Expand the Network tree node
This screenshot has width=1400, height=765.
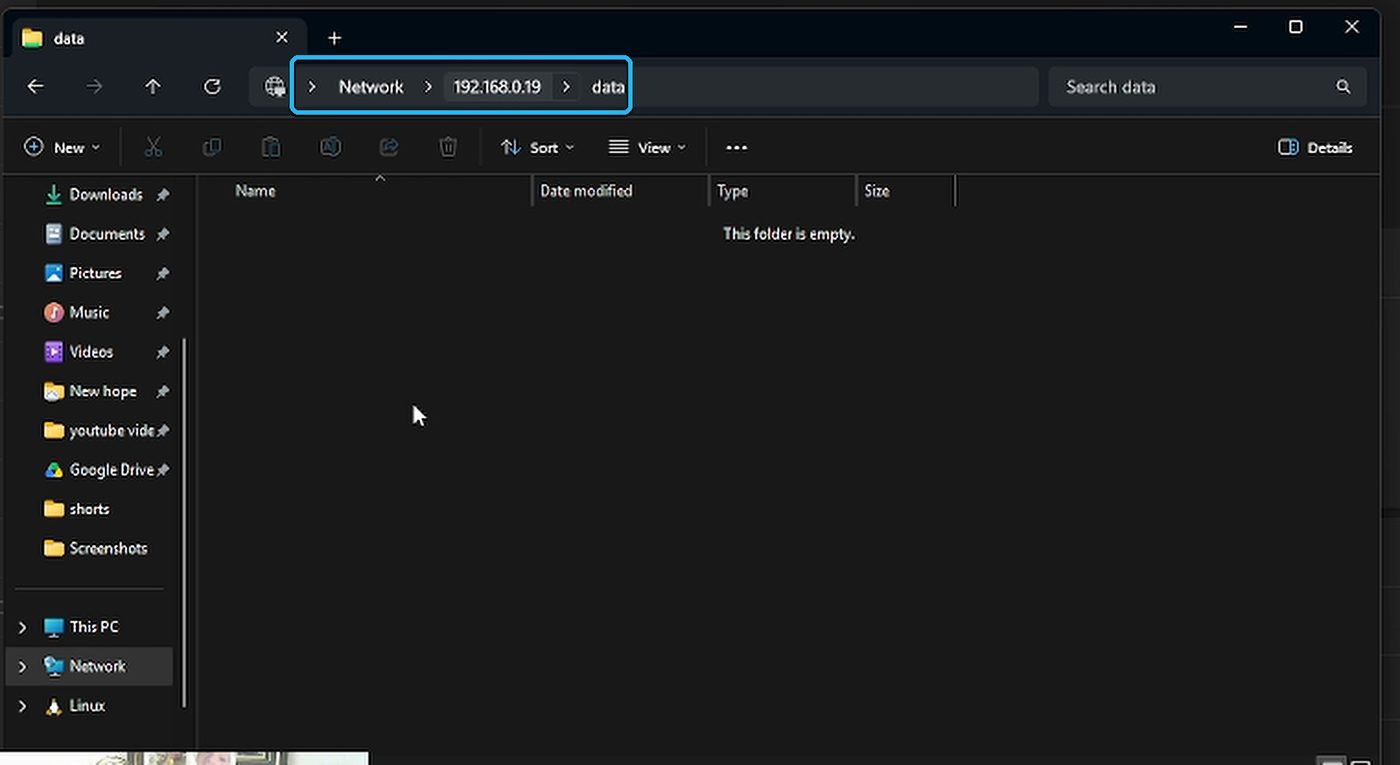click(22, 667)
